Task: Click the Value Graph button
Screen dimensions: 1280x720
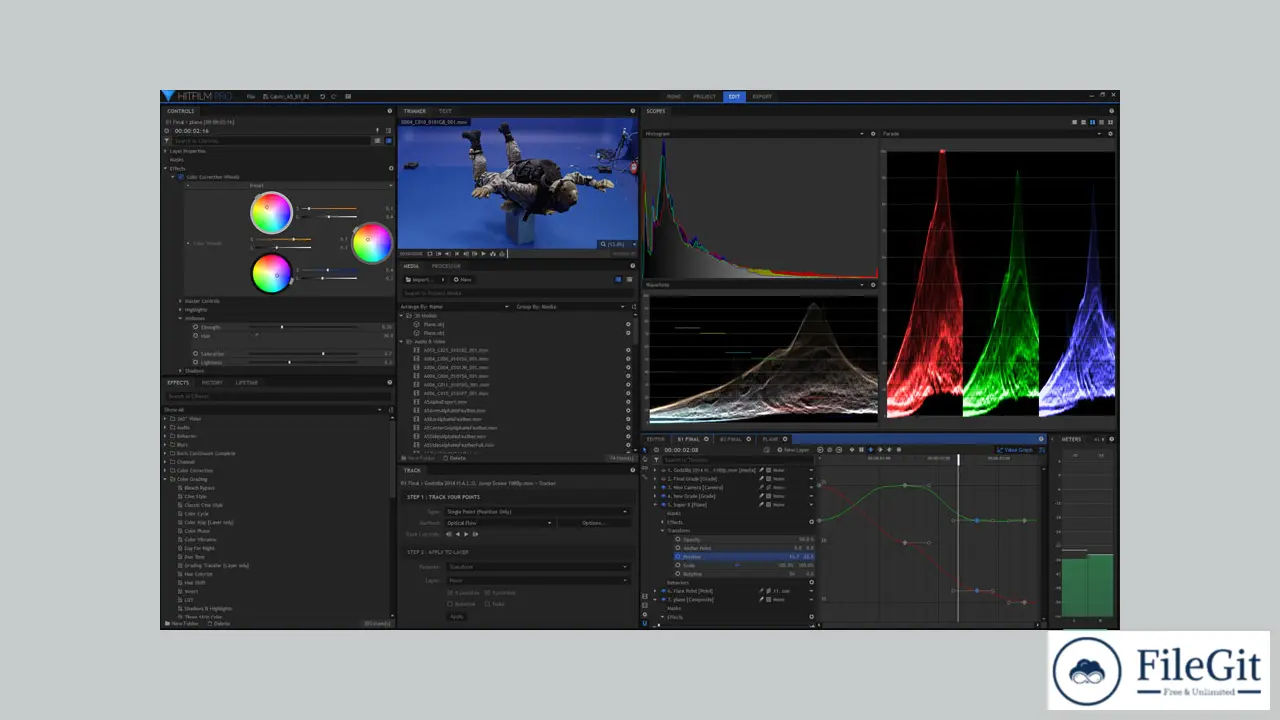Action: tap(1015, 450)
